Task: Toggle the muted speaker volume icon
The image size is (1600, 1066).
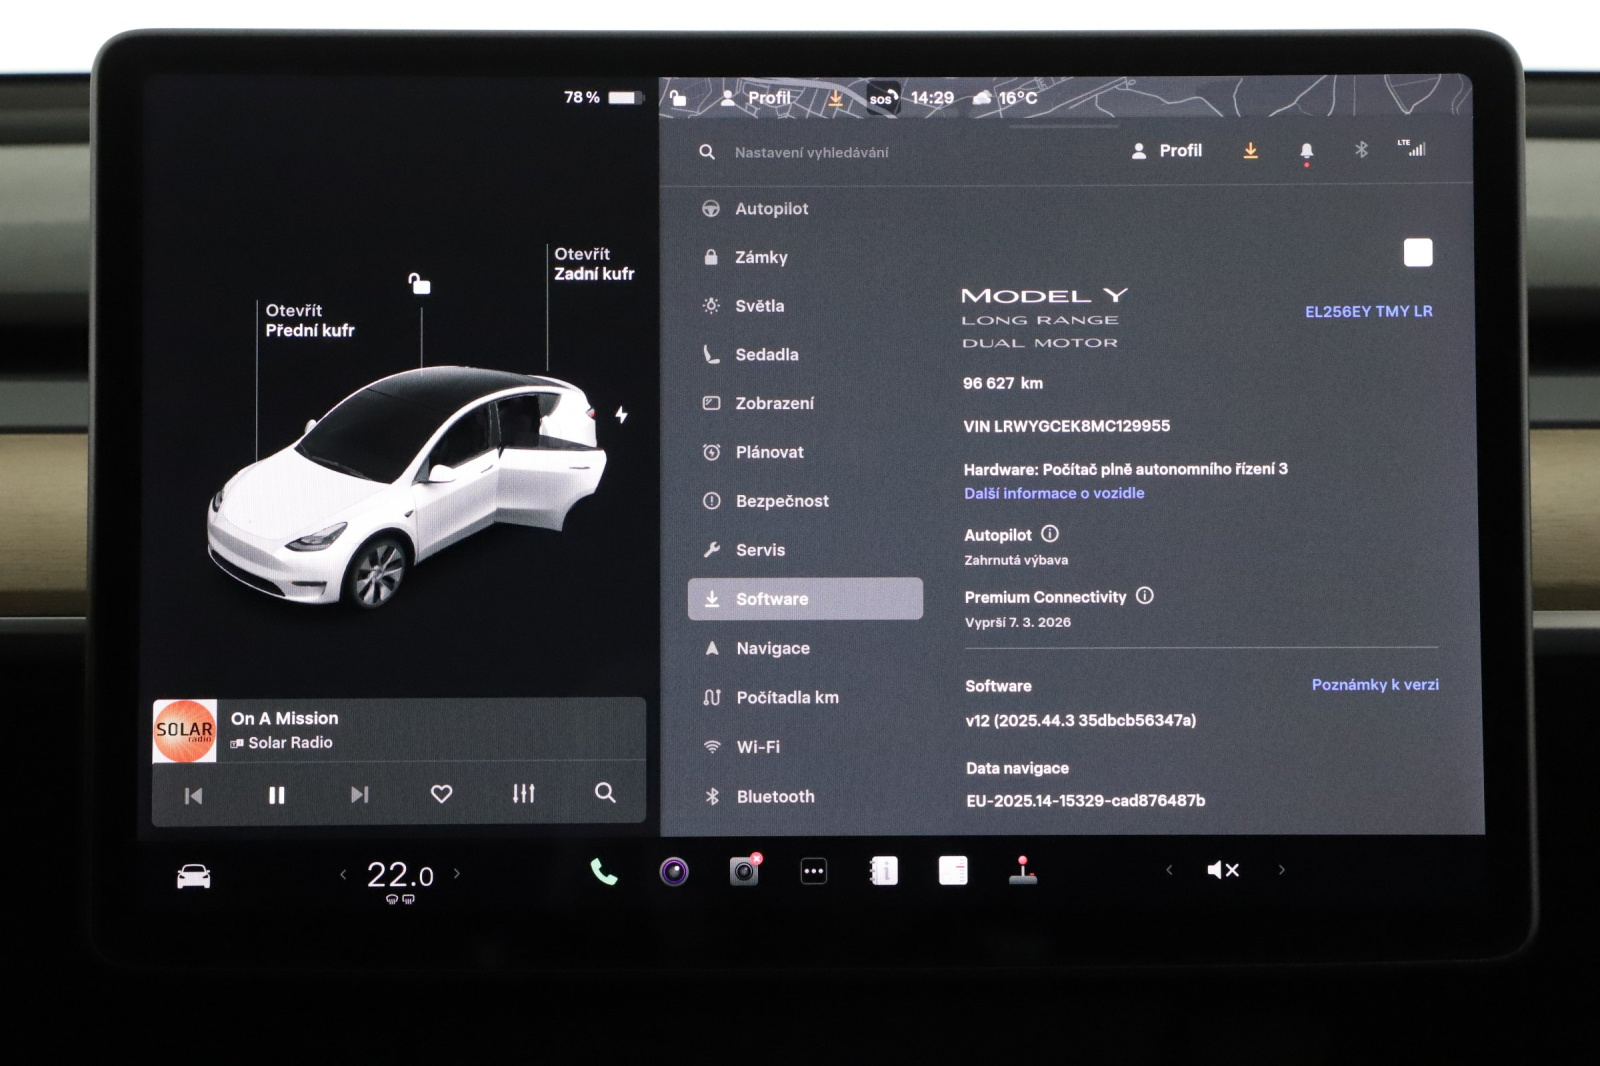Action: pos(1222,870)
